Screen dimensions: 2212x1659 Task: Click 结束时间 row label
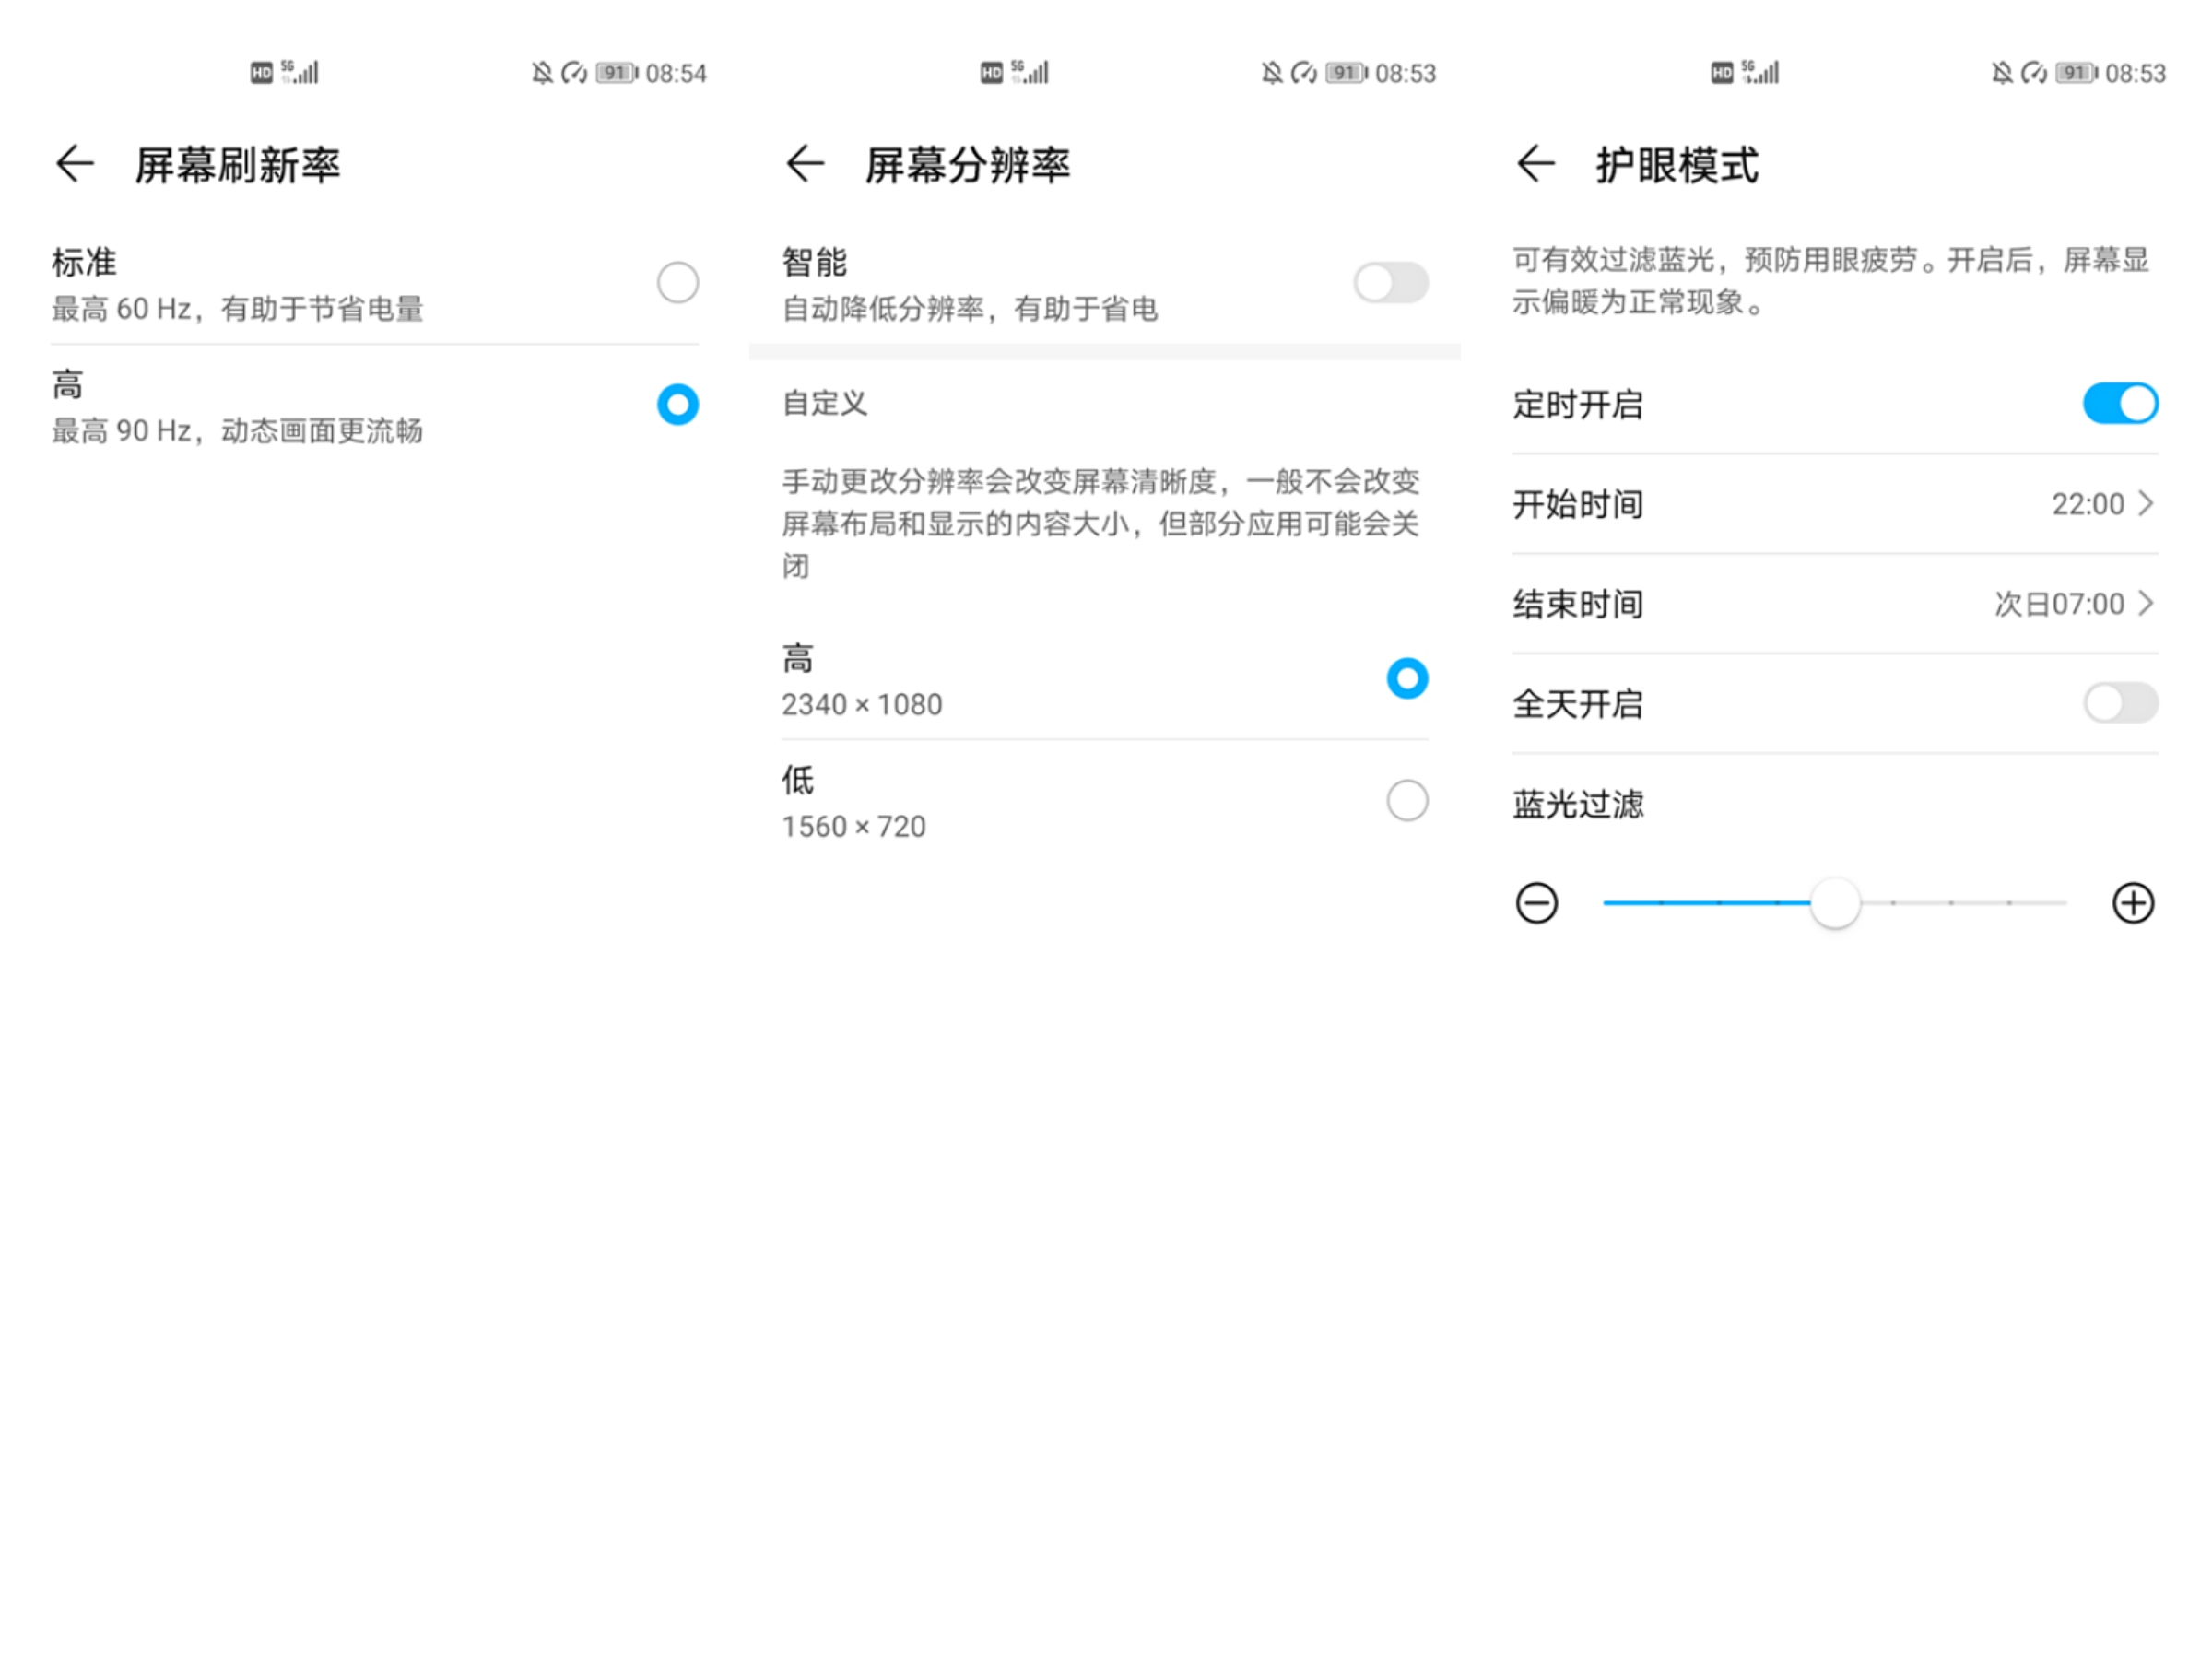1578,604
